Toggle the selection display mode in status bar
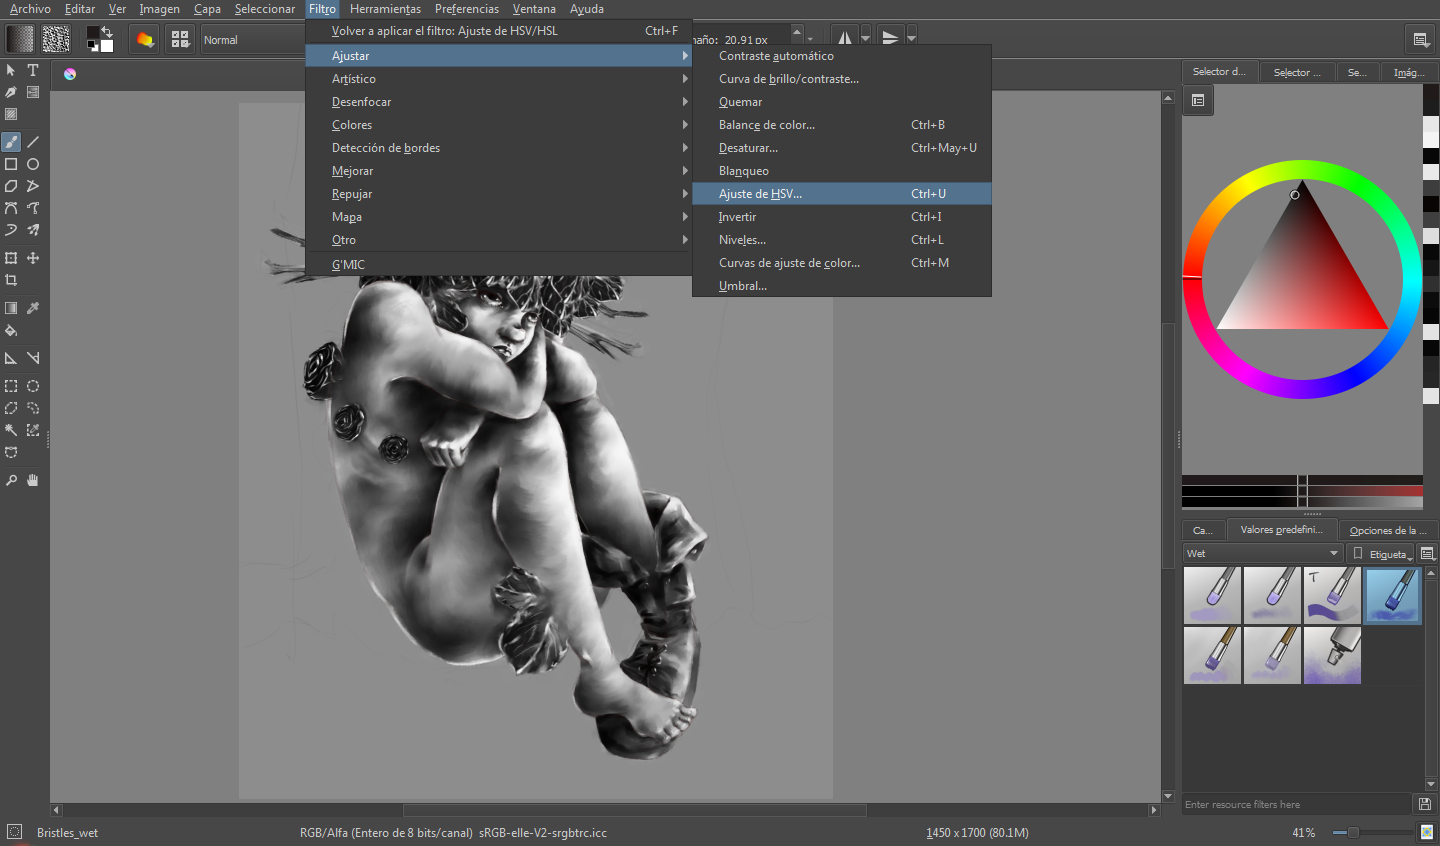The width and height of the screenshot is (1440, 846). pos(14,832)
